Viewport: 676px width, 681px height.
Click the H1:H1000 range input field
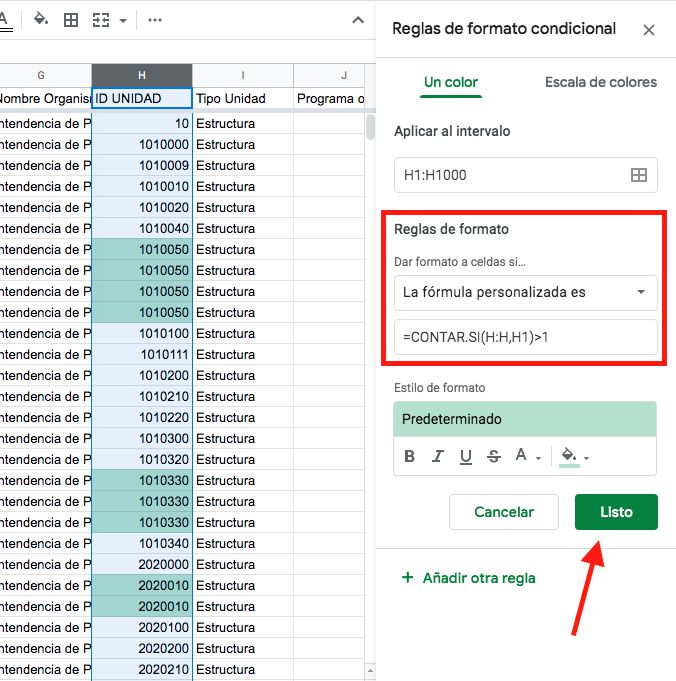point(525,175)
